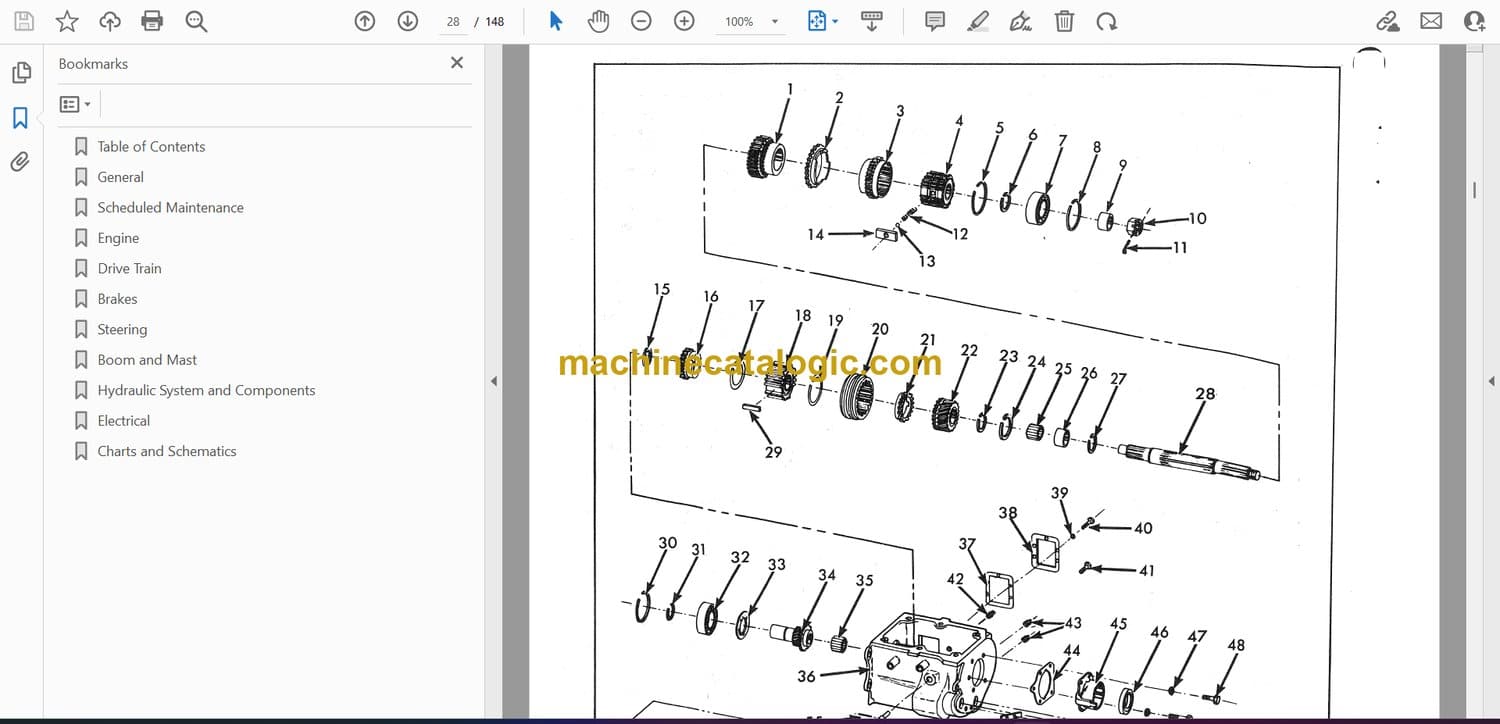The height and width of the screenshot is (724, 1500).
Task: Click the scrolling mode keyboard icon
Action: coord(872,21)
